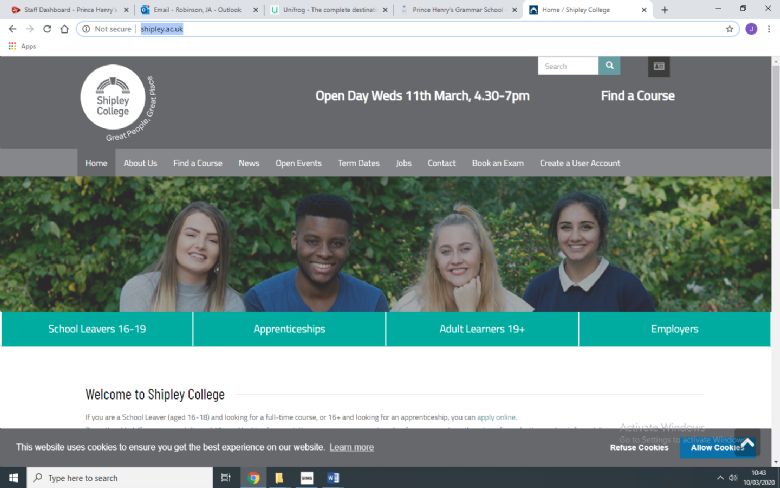This screenshot has width=780, height=488.
Task: Click Learn more about cookies
Action: [351, 447]
